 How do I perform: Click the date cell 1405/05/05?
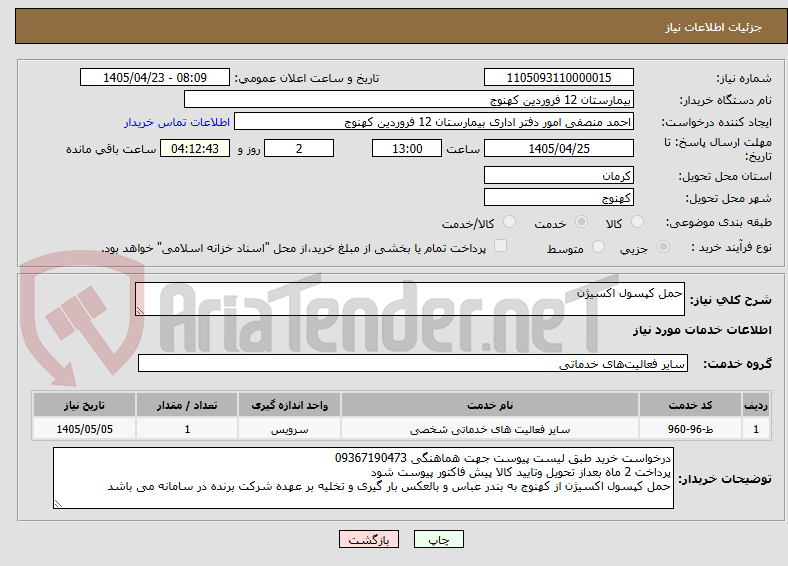pos(84,429)
